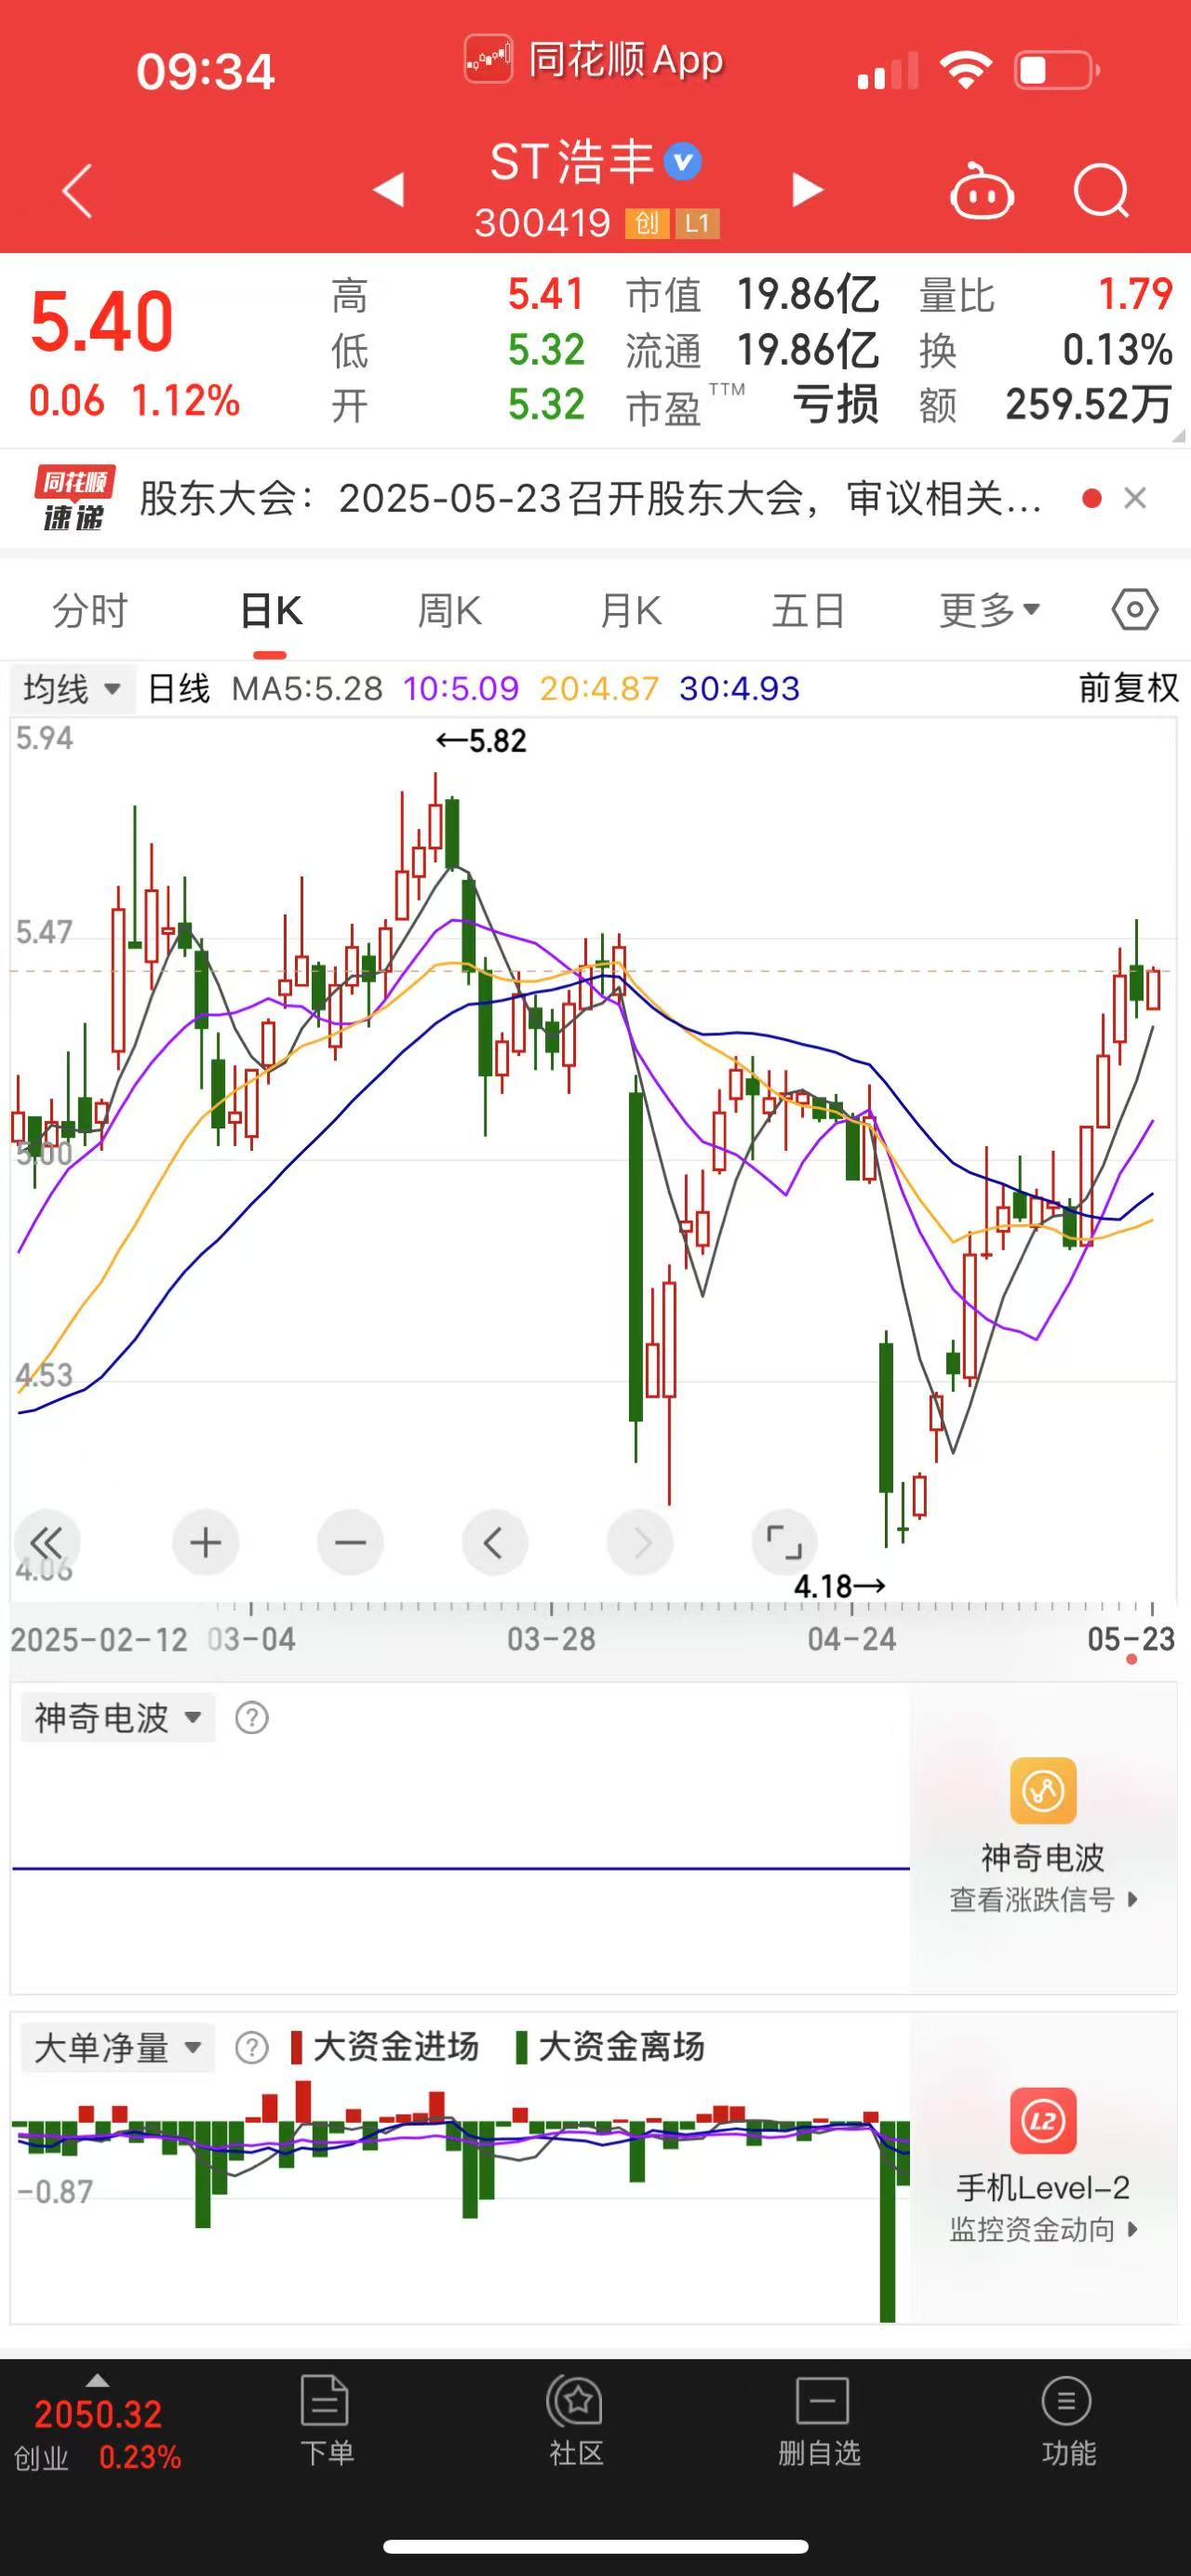Open 查看涨跌信号 link
1191x2576 pixels.
[x=1043, y=1899]
